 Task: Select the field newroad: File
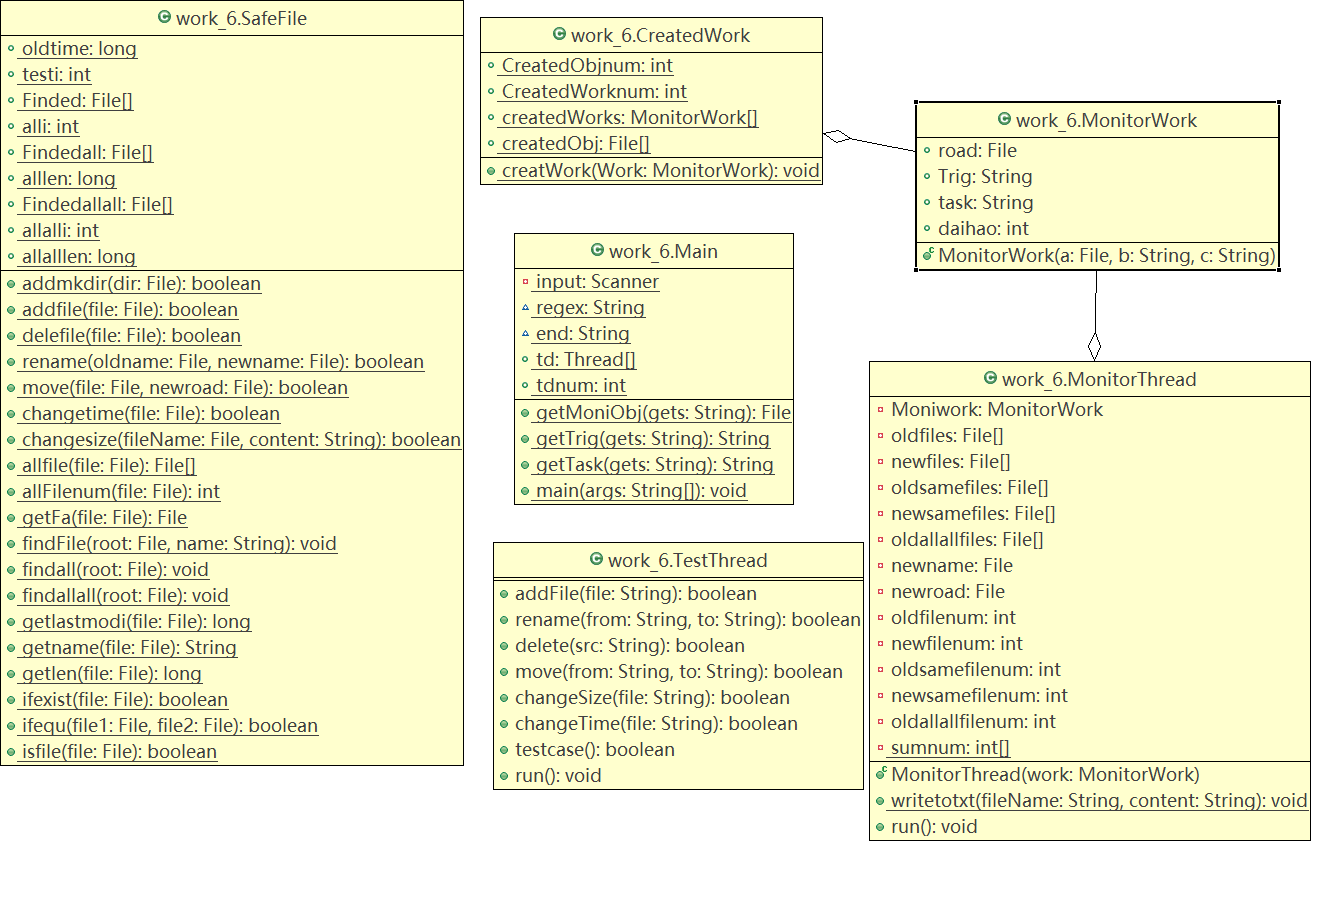tap(948, 591)
